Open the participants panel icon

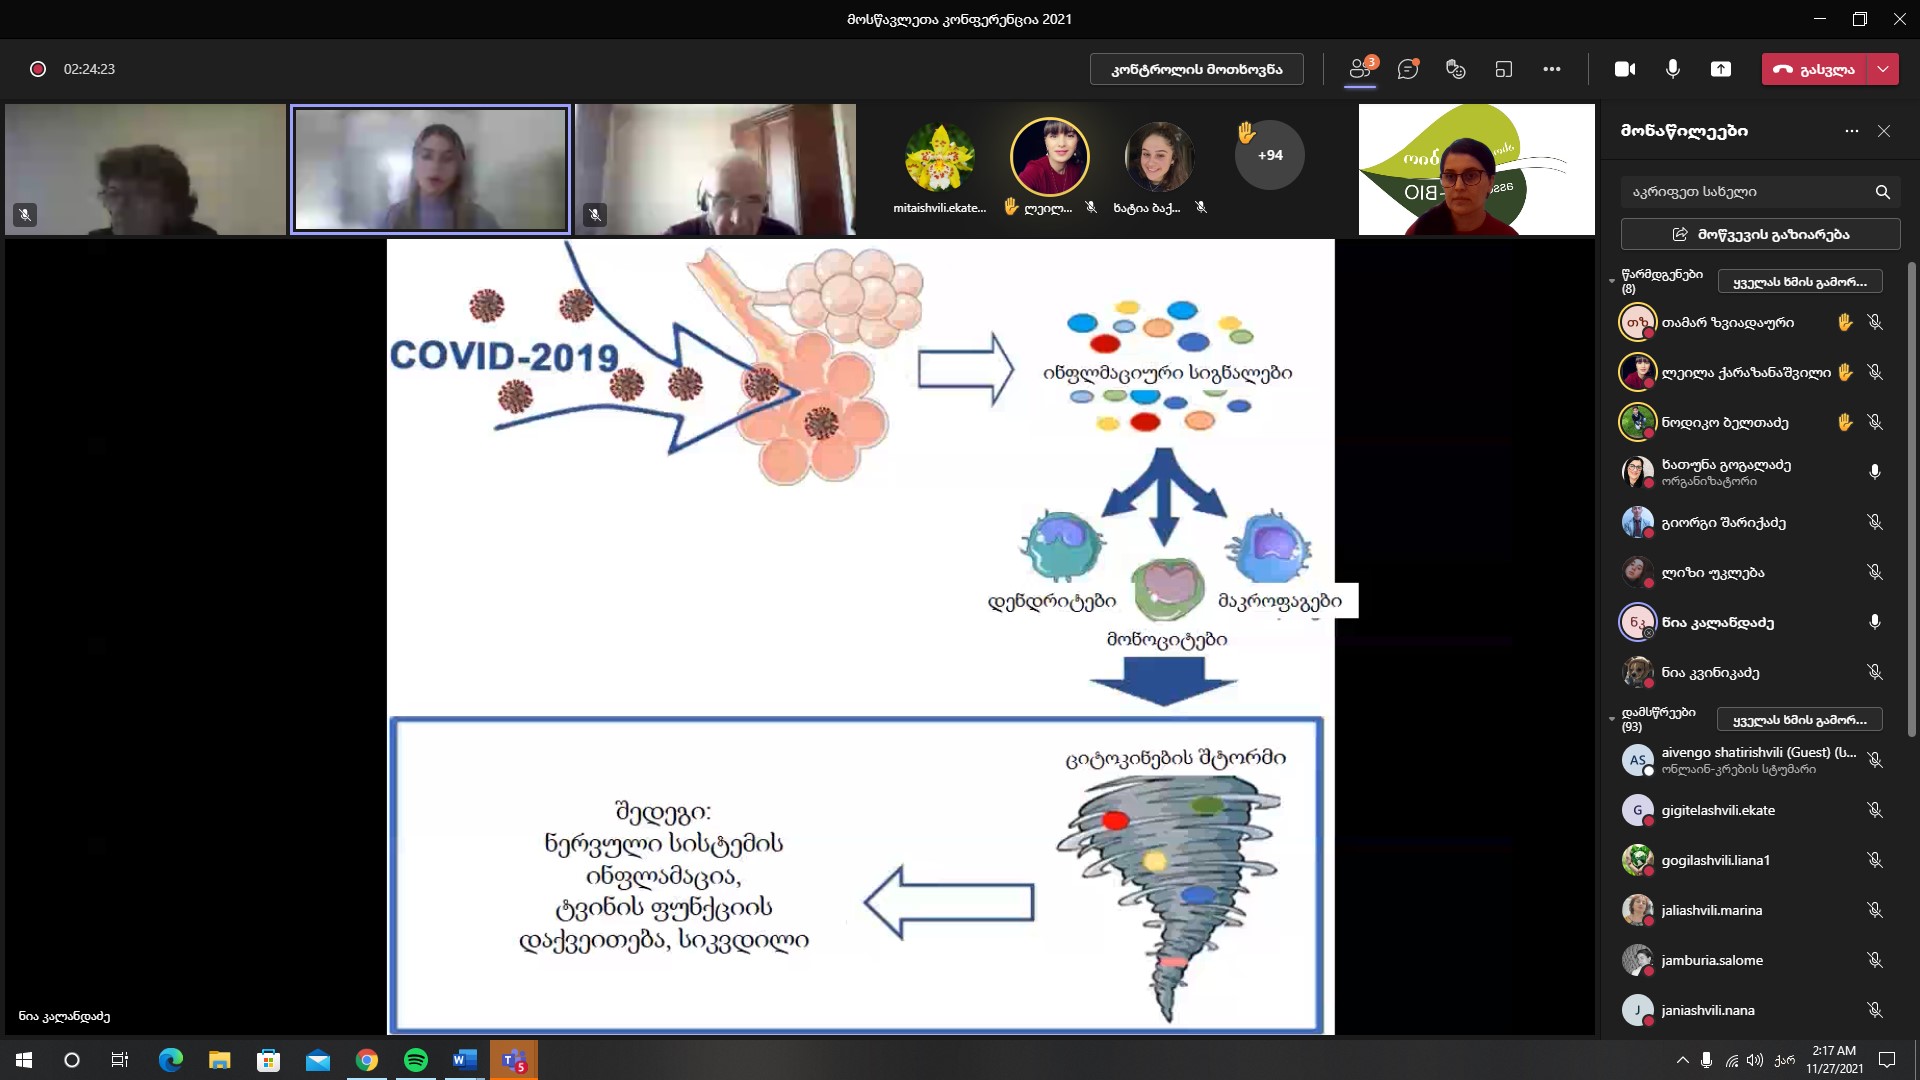point(1359,69)
